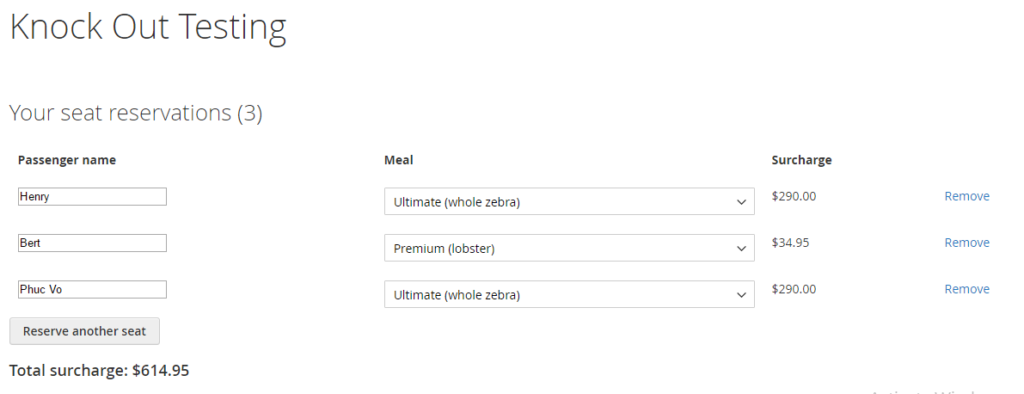
Task: Click the Surcharge column header
Action: pos(801,160)
